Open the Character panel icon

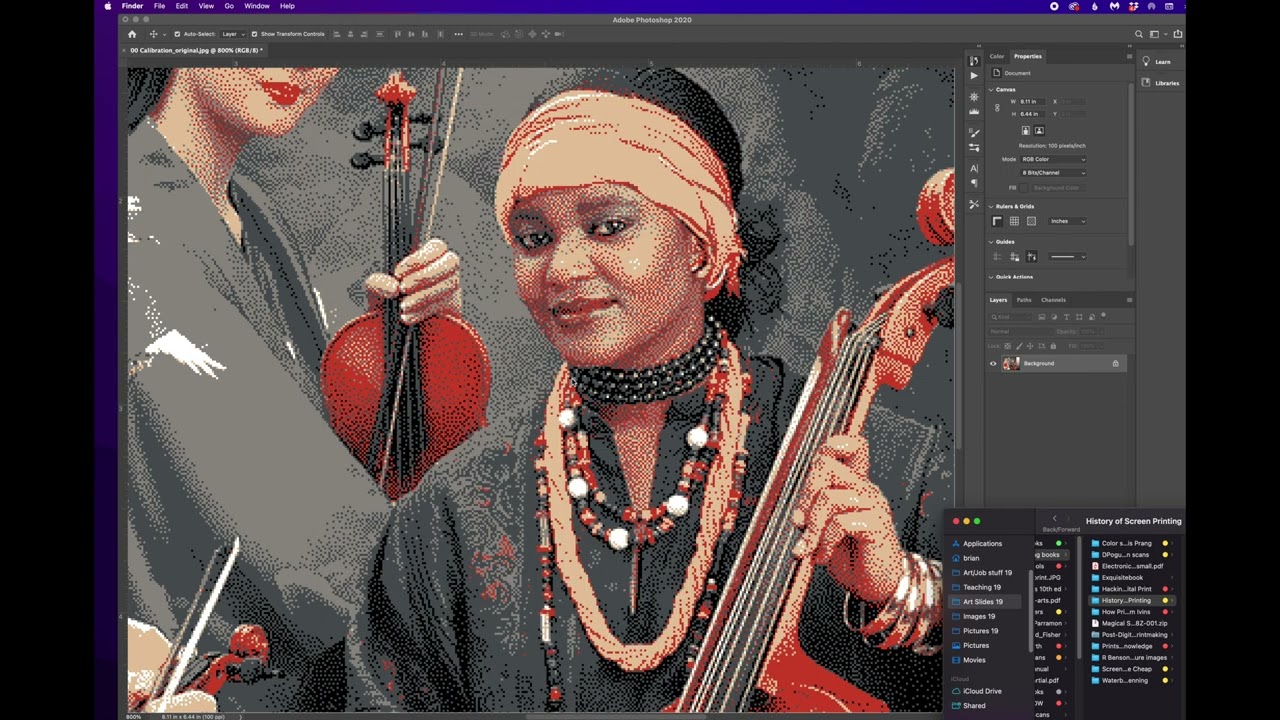(974, 168)
